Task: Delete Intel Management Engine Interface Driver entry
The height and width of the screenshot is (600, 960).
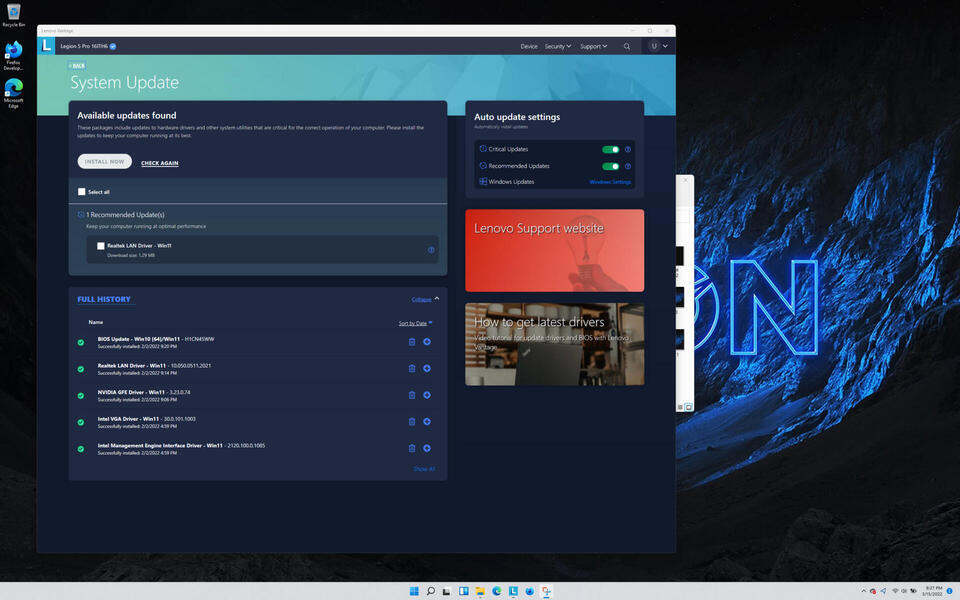Action: coord(411,448)
